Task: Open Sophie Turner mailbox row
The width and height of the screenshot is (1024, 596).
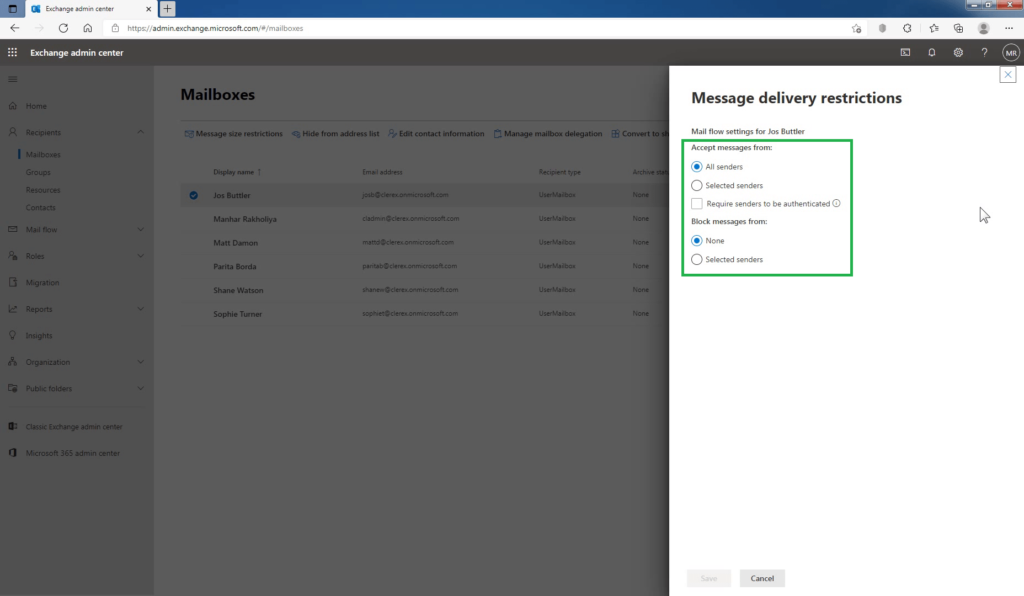Action: [x=424, y=314]
